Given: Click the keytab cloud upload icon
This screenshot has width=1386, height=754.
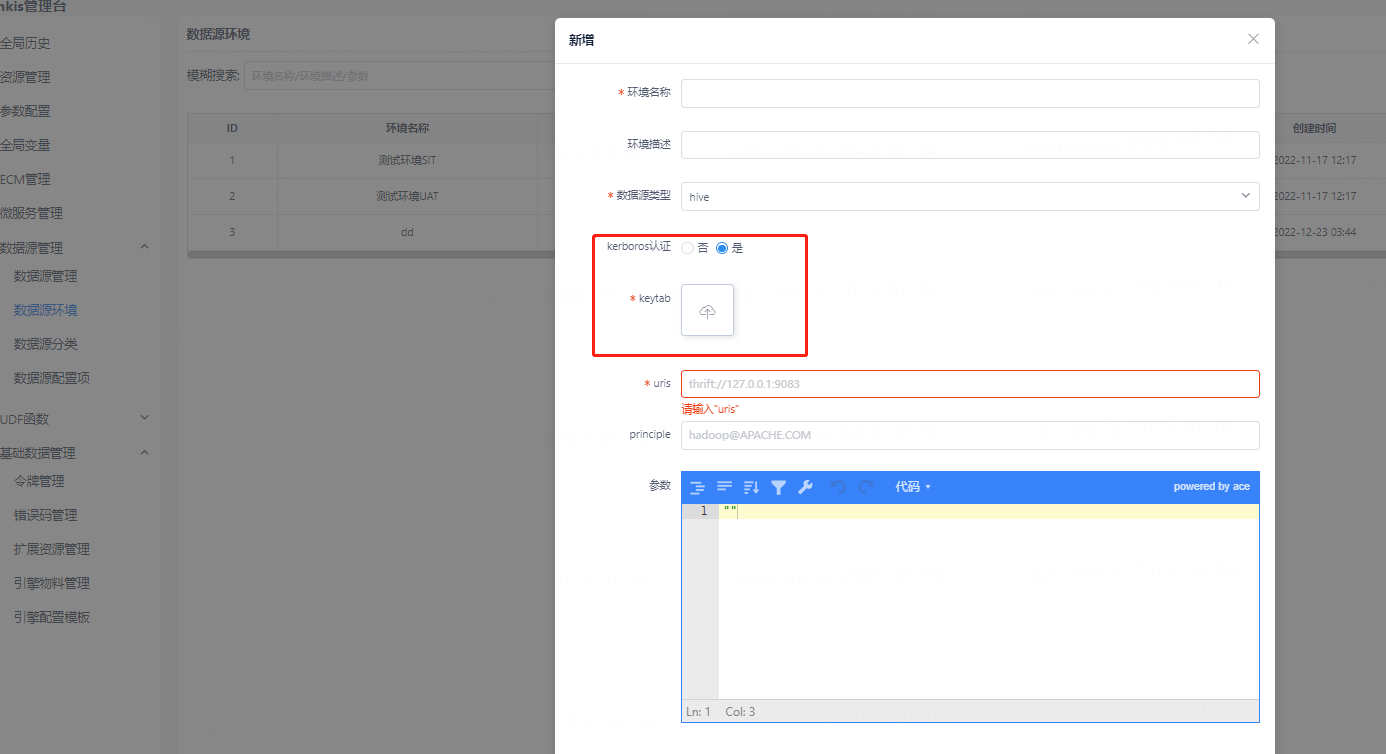Looking at the screenshot, I should (707, 311).
